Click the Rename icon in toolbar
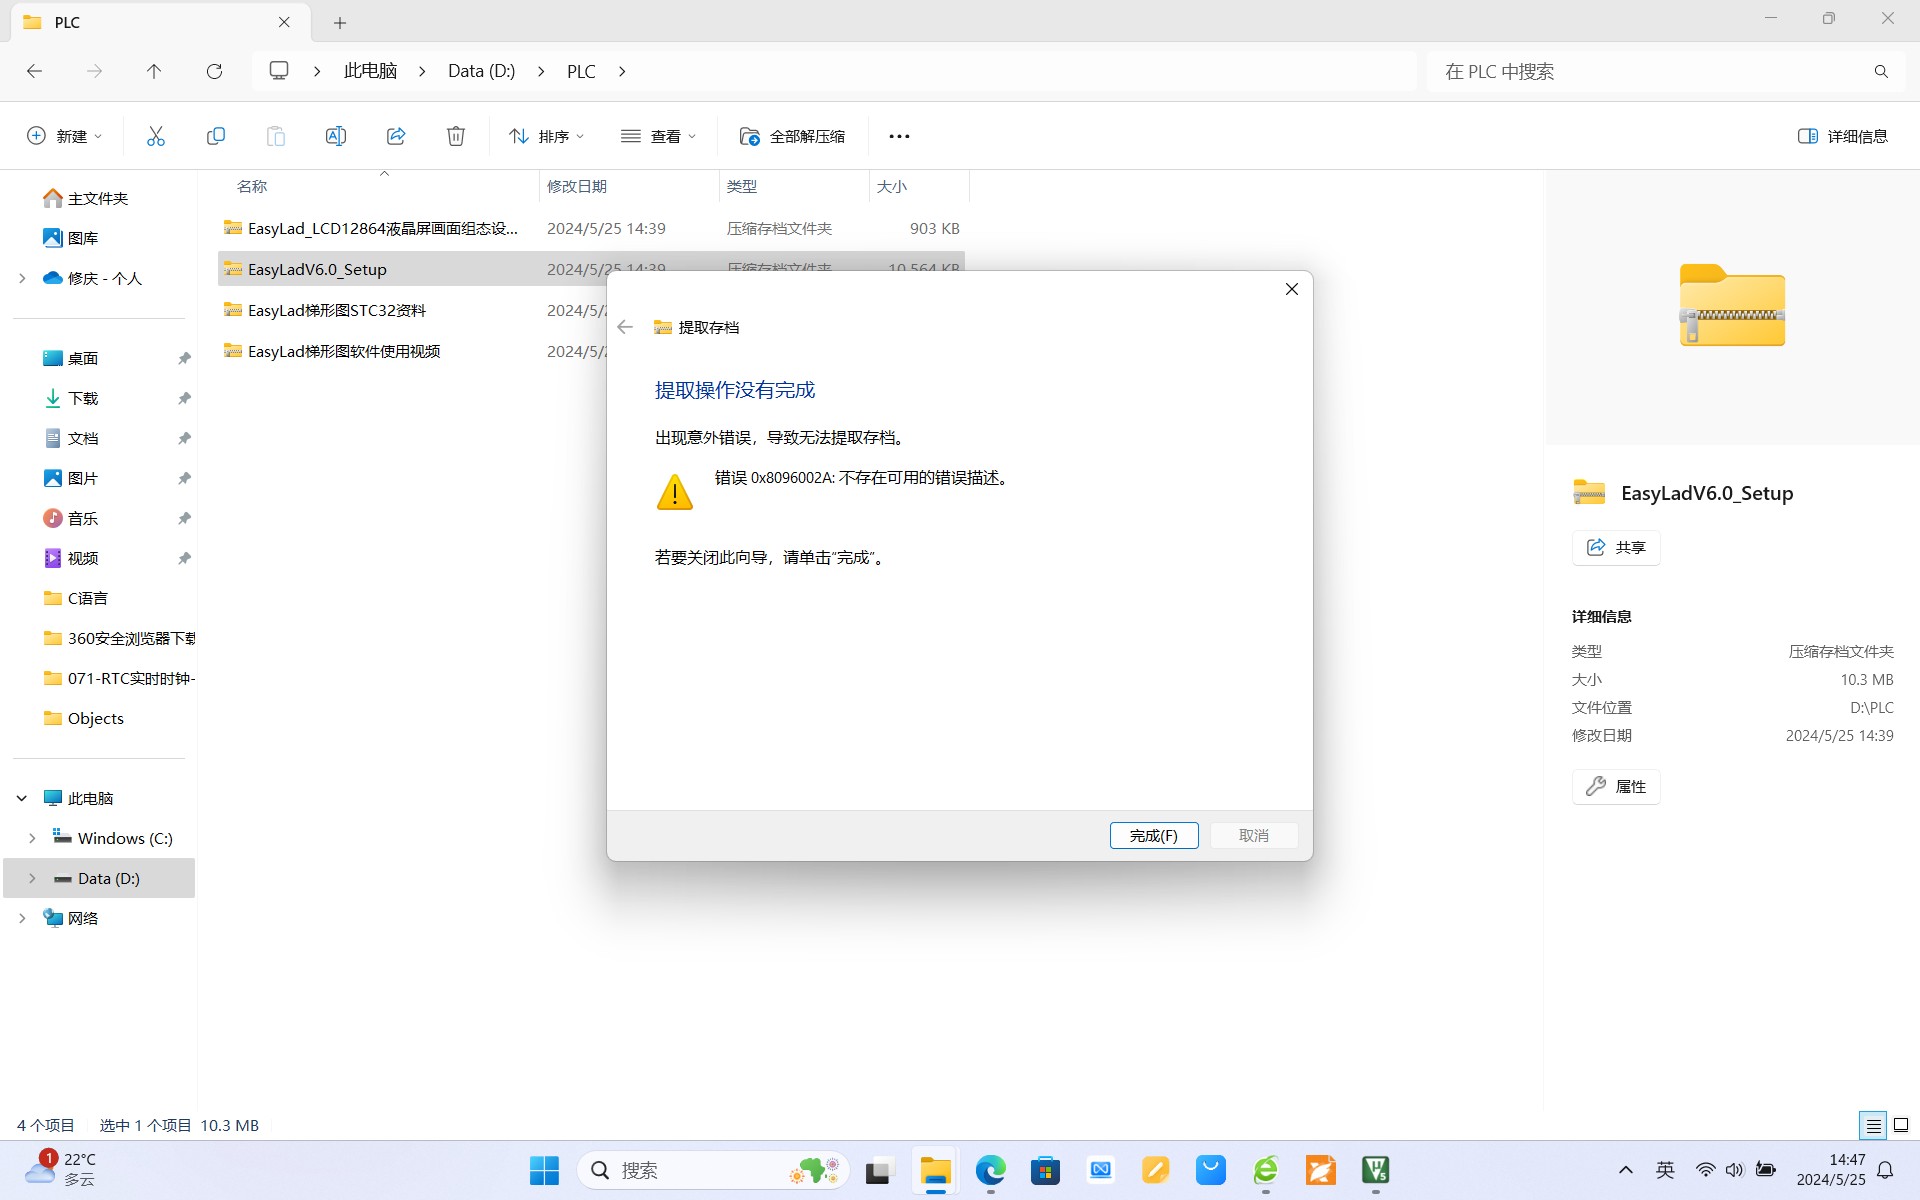This screenshot has height=1200, width=1920. (x=336, y=136)
